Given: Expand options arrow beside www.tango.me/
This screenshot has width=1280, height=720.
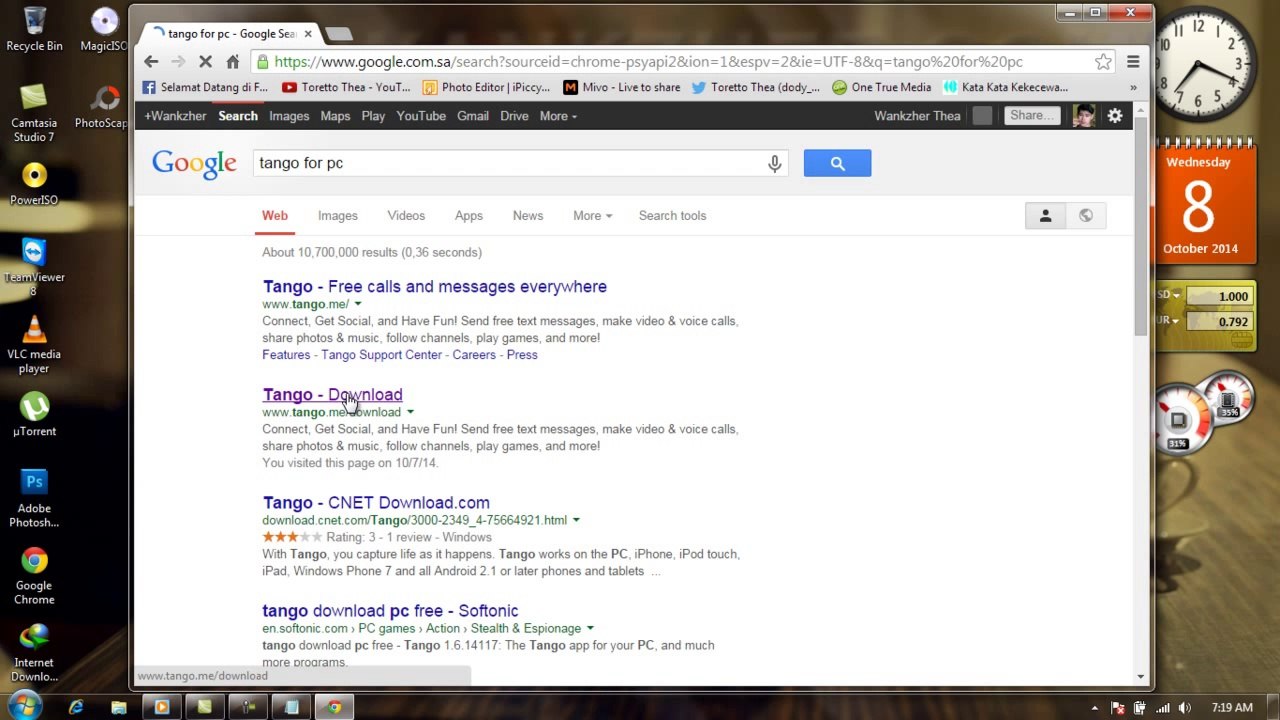Looking at the screenshot, I should click(x=358, y=304).
